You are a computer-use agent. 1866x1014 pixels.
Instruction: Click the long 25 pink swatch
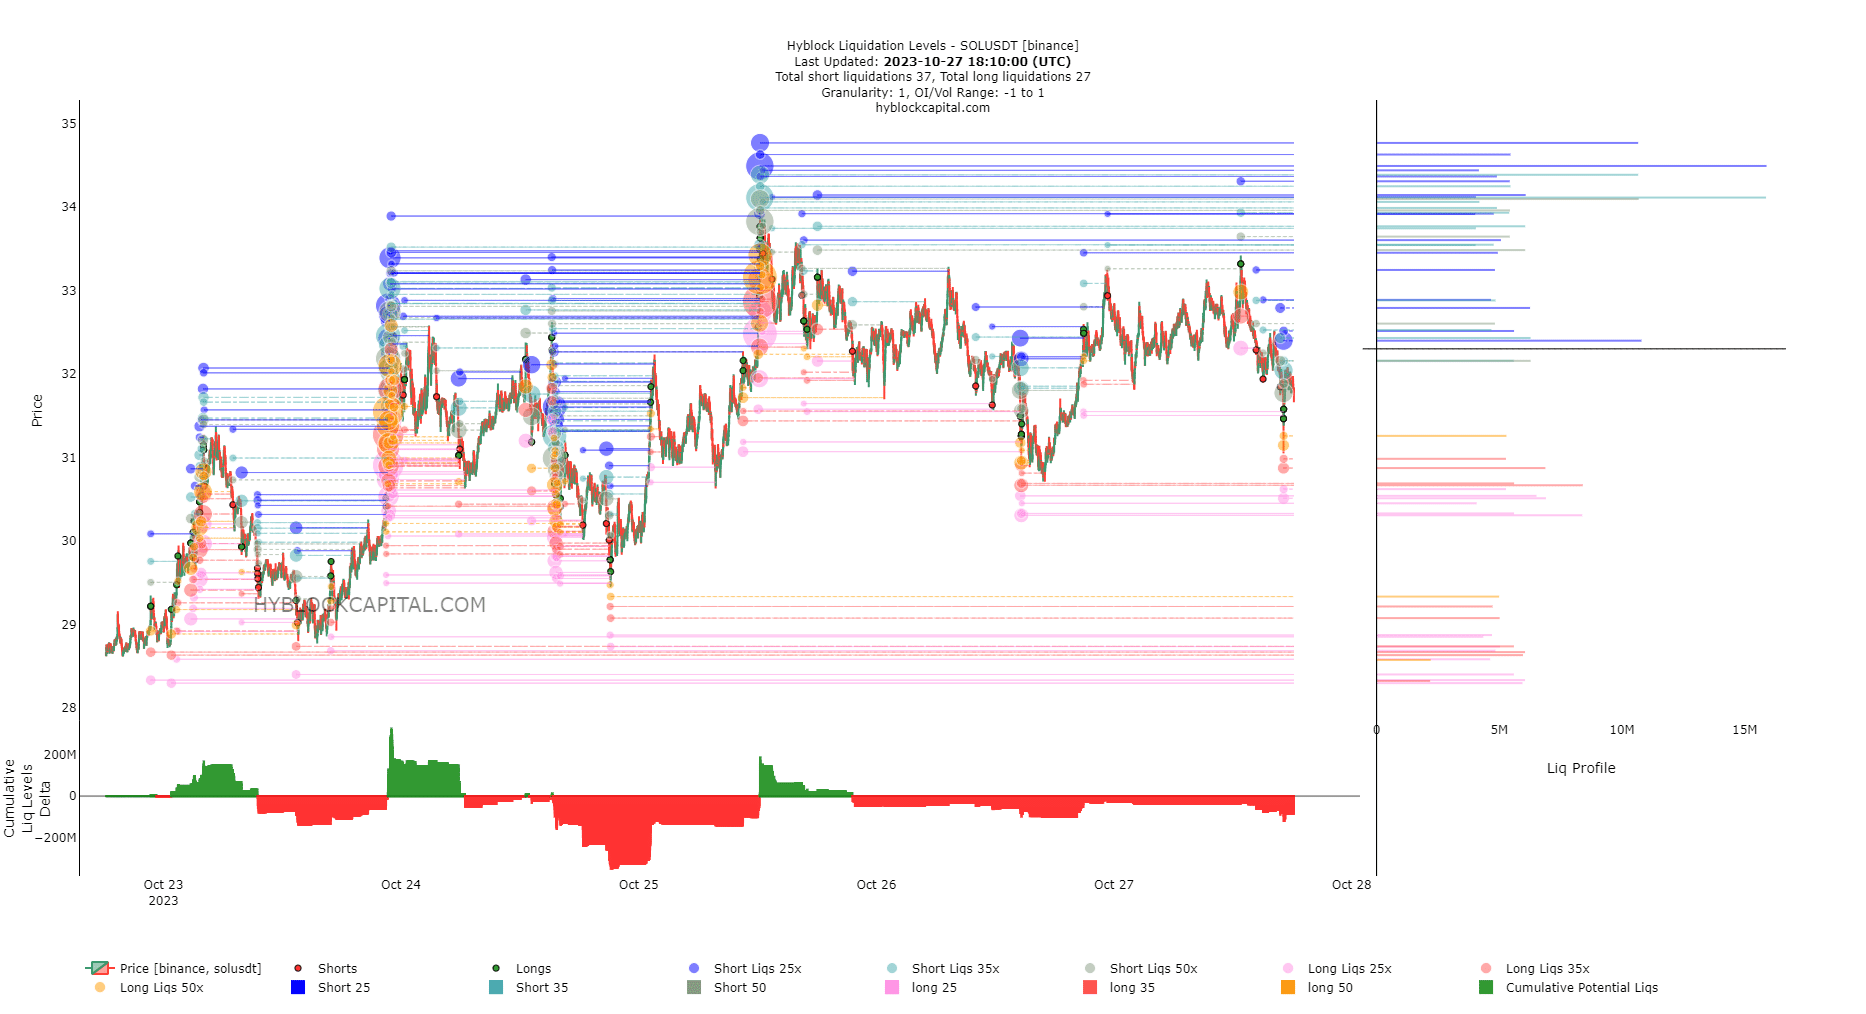(x=892, y=987)
